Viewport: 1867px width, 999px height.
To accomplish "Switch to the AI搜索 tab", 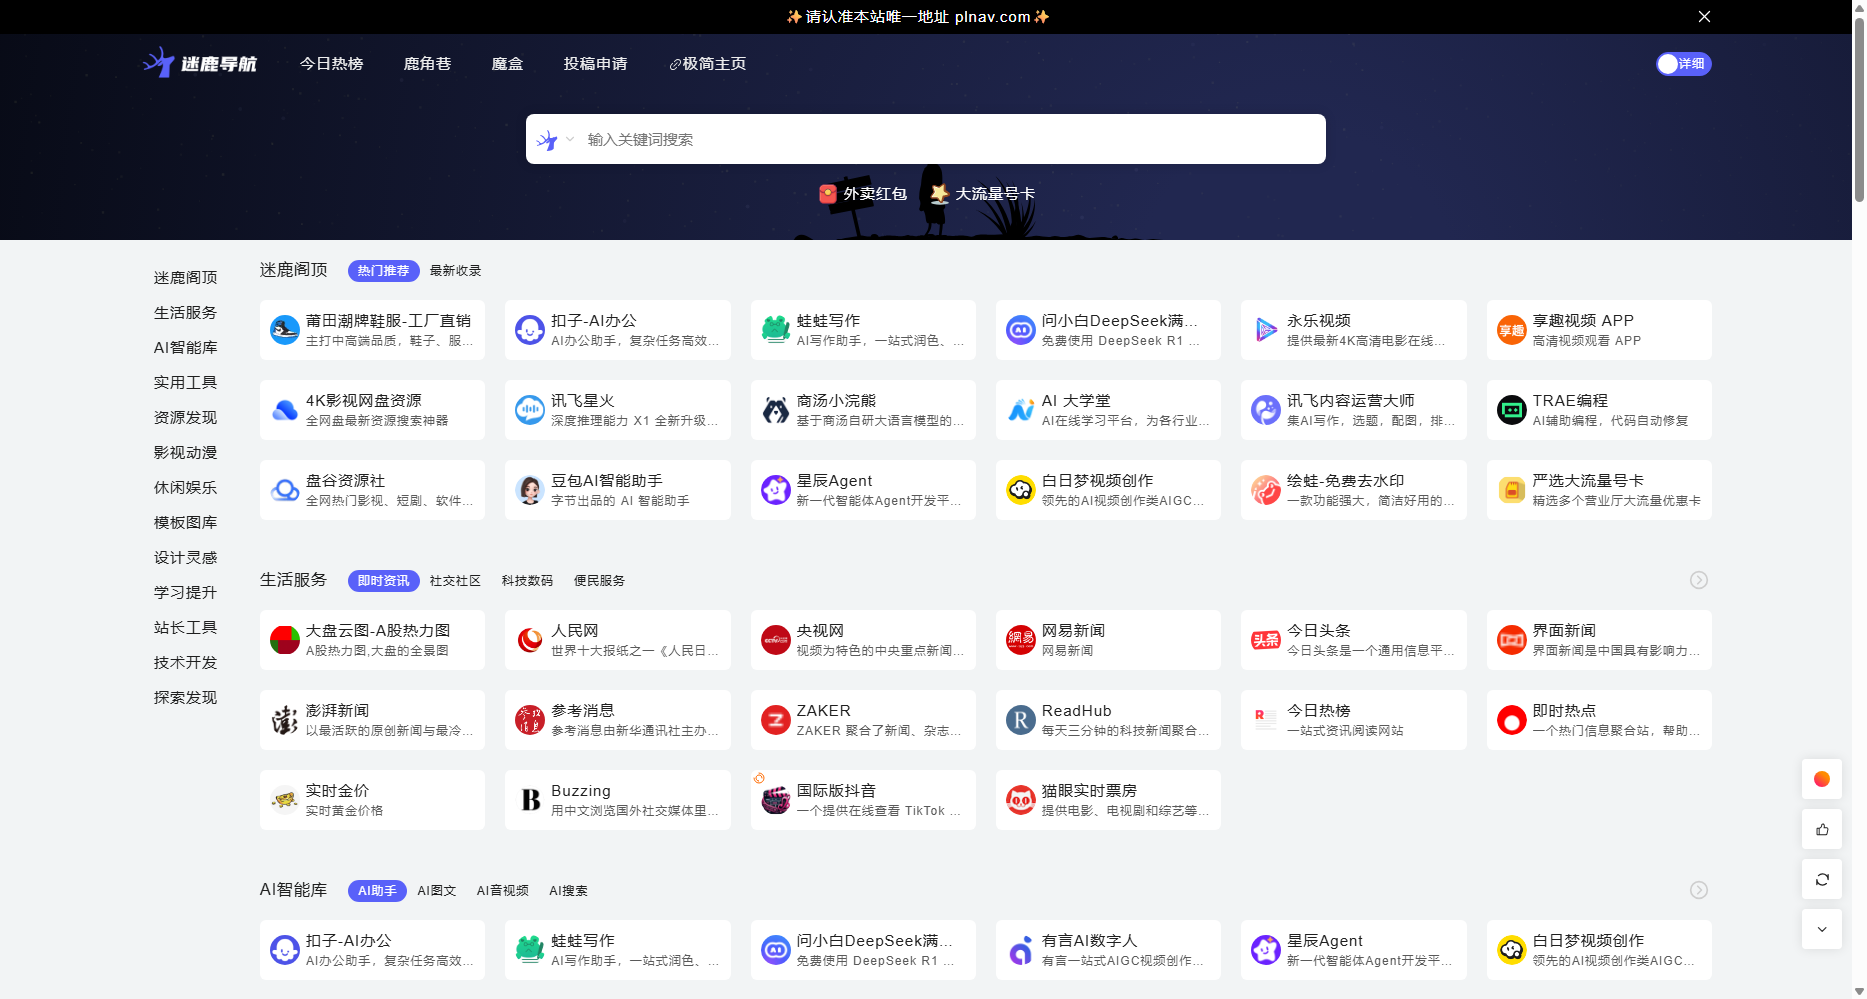I will coord(569,891).
